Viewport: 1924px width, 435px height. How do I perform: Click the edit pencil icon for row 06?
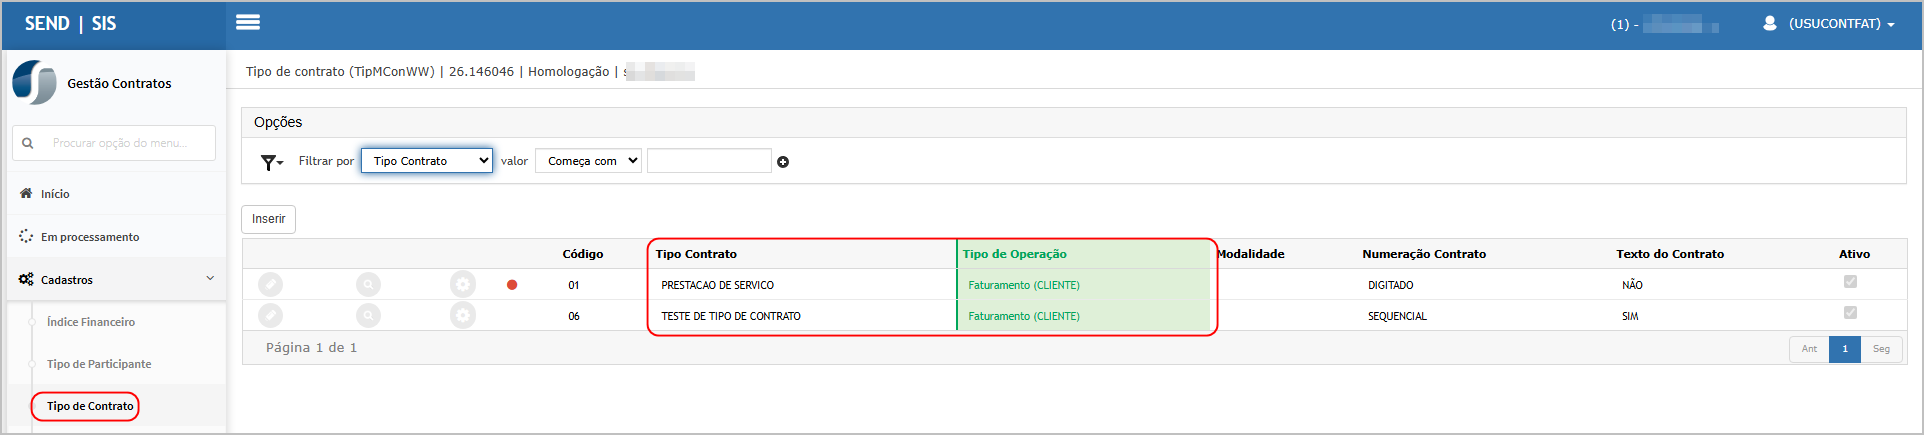click(x=270, y=316)
